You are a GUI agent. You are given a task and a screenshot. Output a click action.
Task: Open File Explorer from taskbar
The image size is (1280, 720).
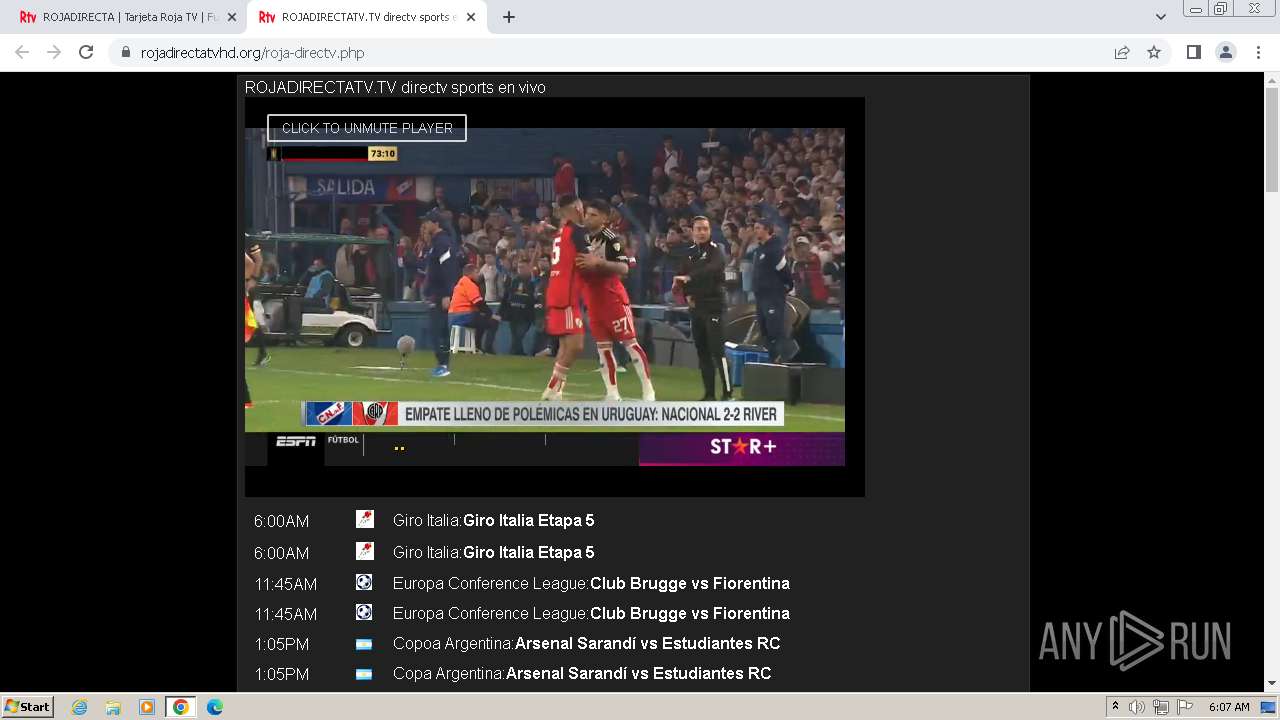113,707
